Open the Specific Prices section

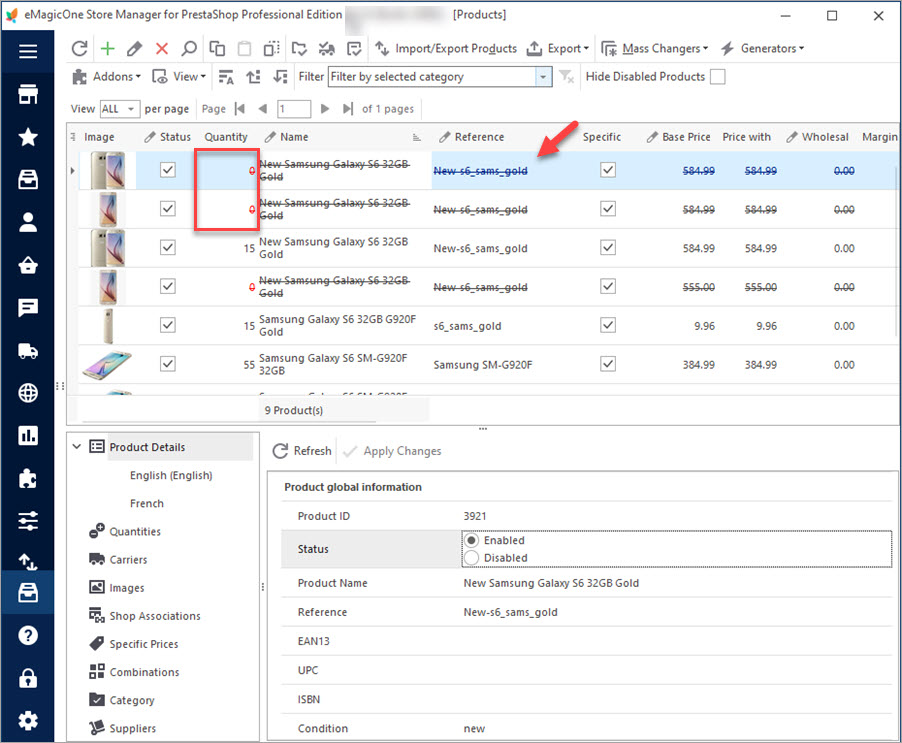pyautogui.click(x=134, y=644)
